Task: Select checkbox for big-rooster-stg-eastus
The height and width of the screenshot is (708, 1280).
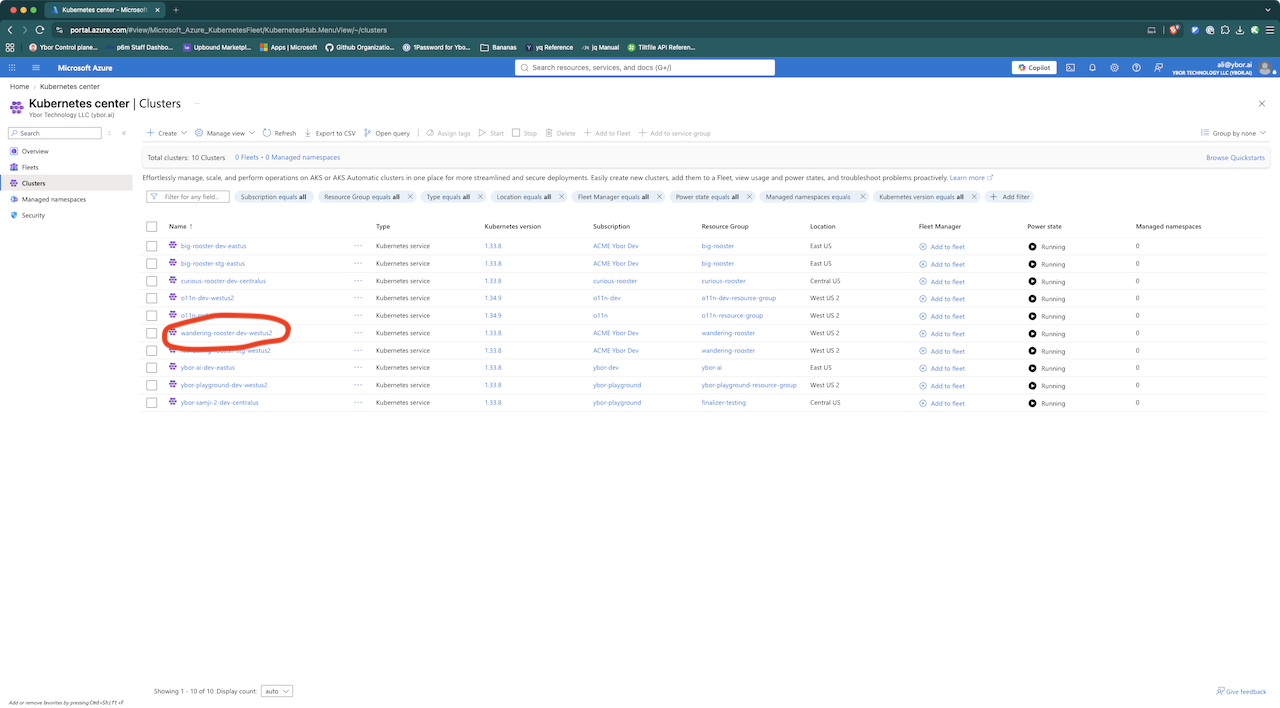Action: pos(152,264)
